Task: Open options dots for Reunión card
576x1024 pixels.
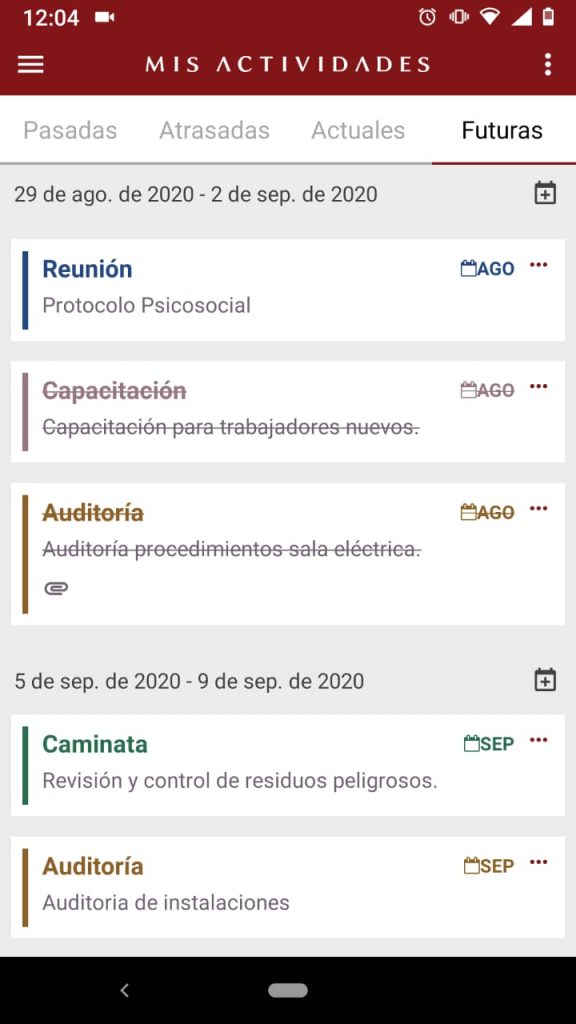Action: point(538,264)
